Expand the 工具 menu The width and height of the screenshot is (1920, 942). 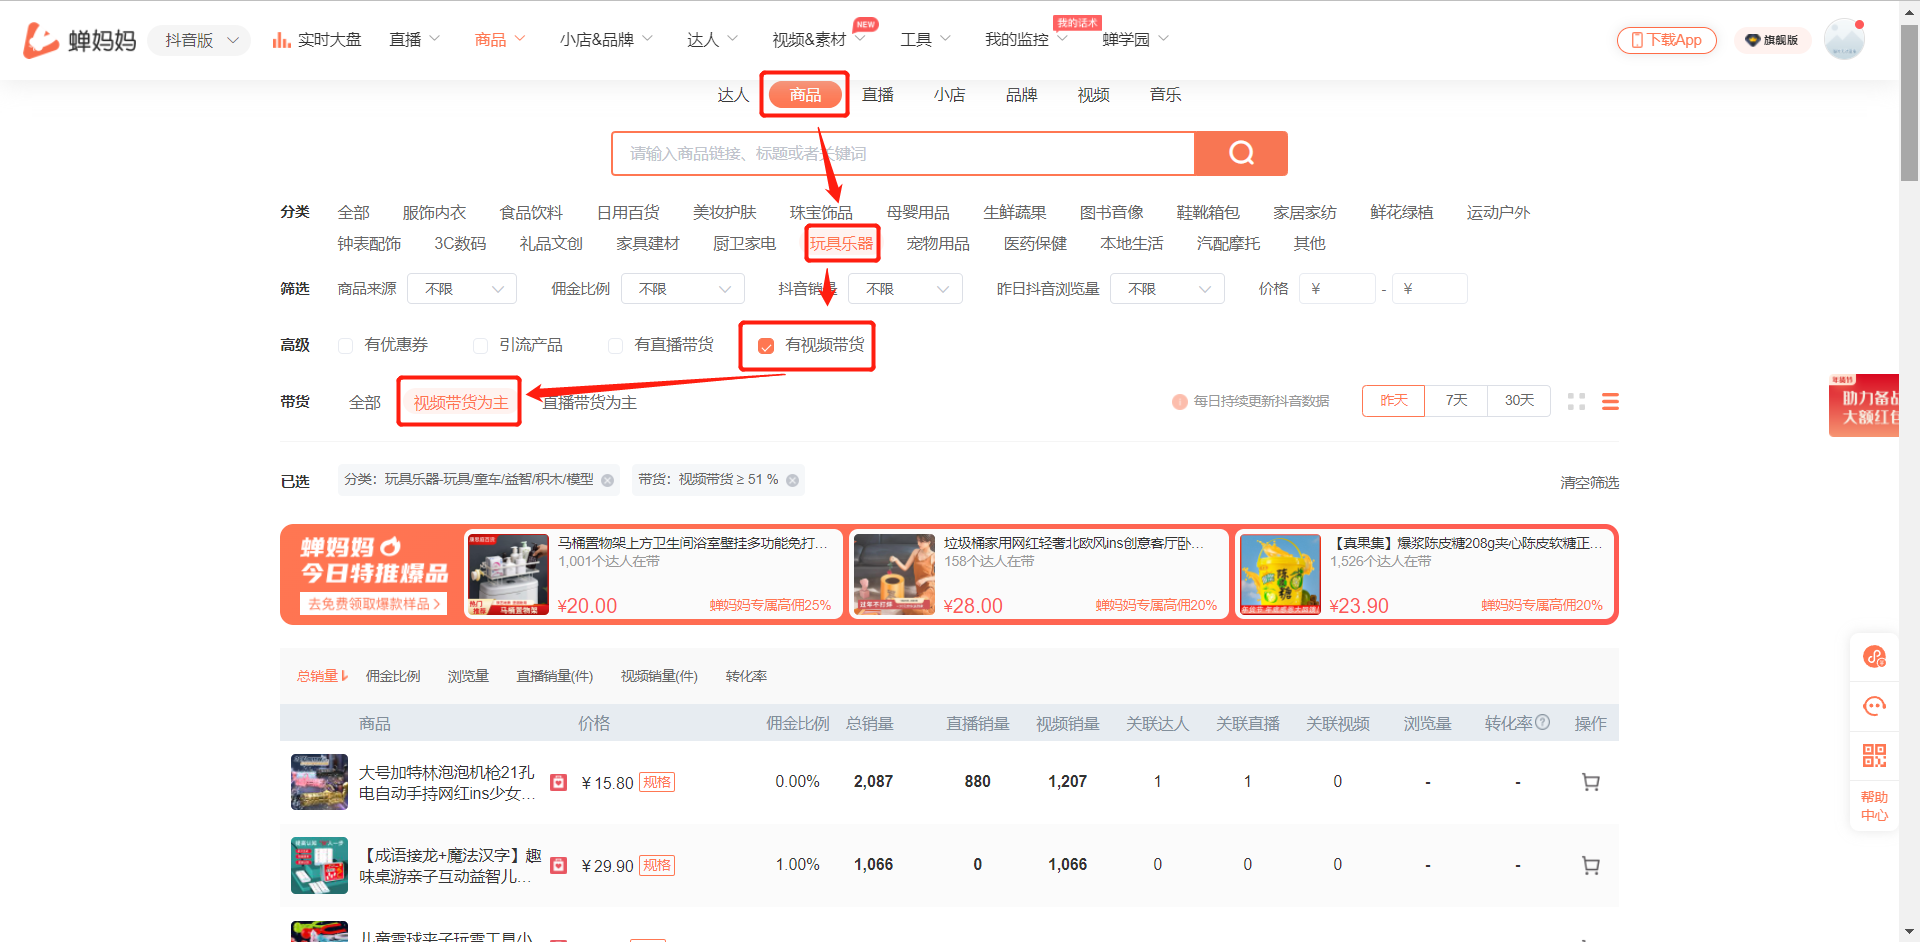click(925, 40)
